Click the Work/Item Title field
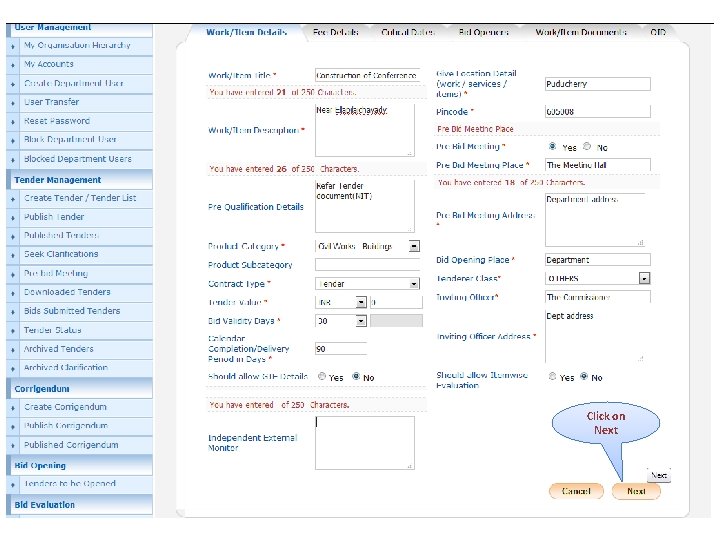The image size is (720, 540). [367, 75]
